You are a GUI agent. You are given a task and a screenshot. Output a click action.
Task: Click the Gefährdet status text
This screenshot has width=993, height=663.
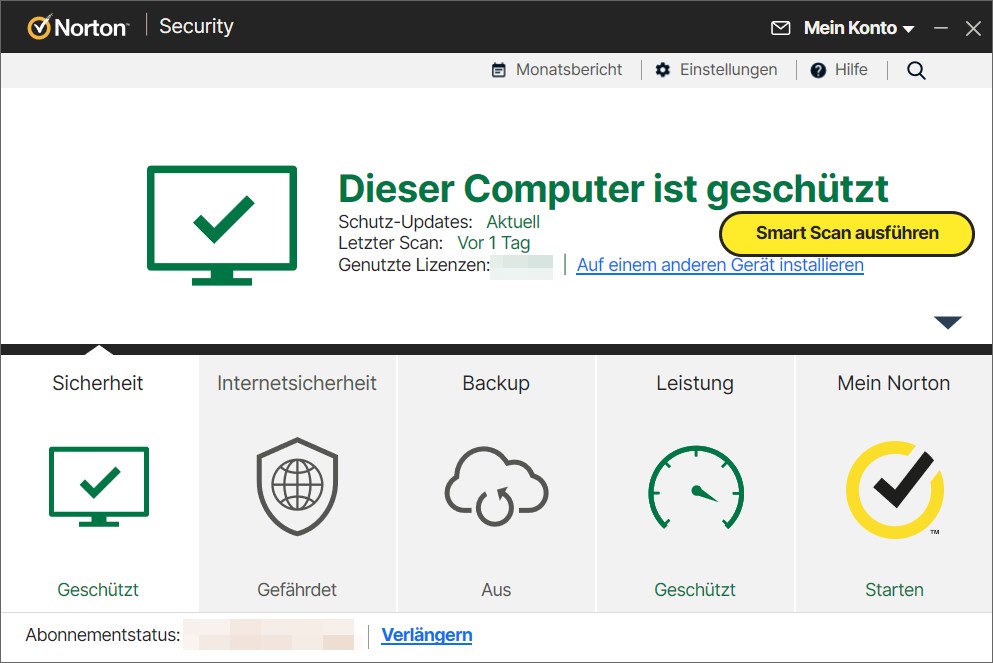click(x=296, y=590)
